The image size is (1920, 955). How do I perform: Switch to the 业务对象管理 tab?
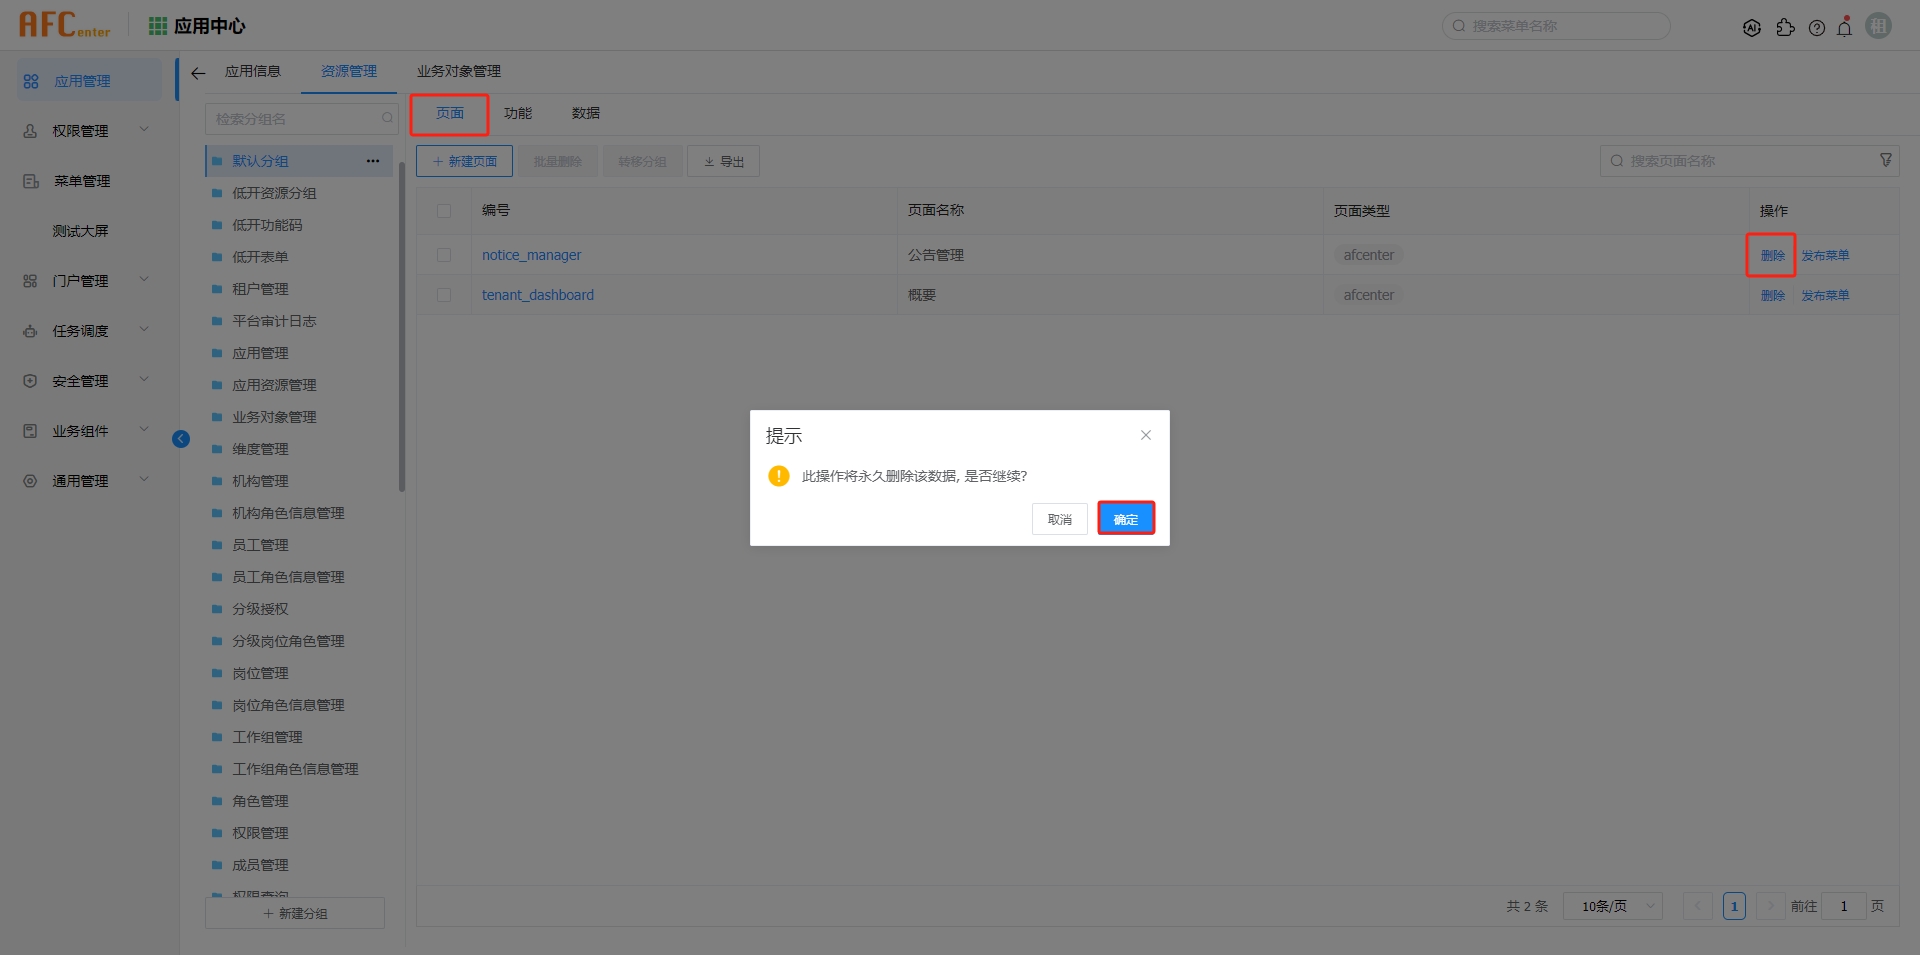[x=459, y=72]
